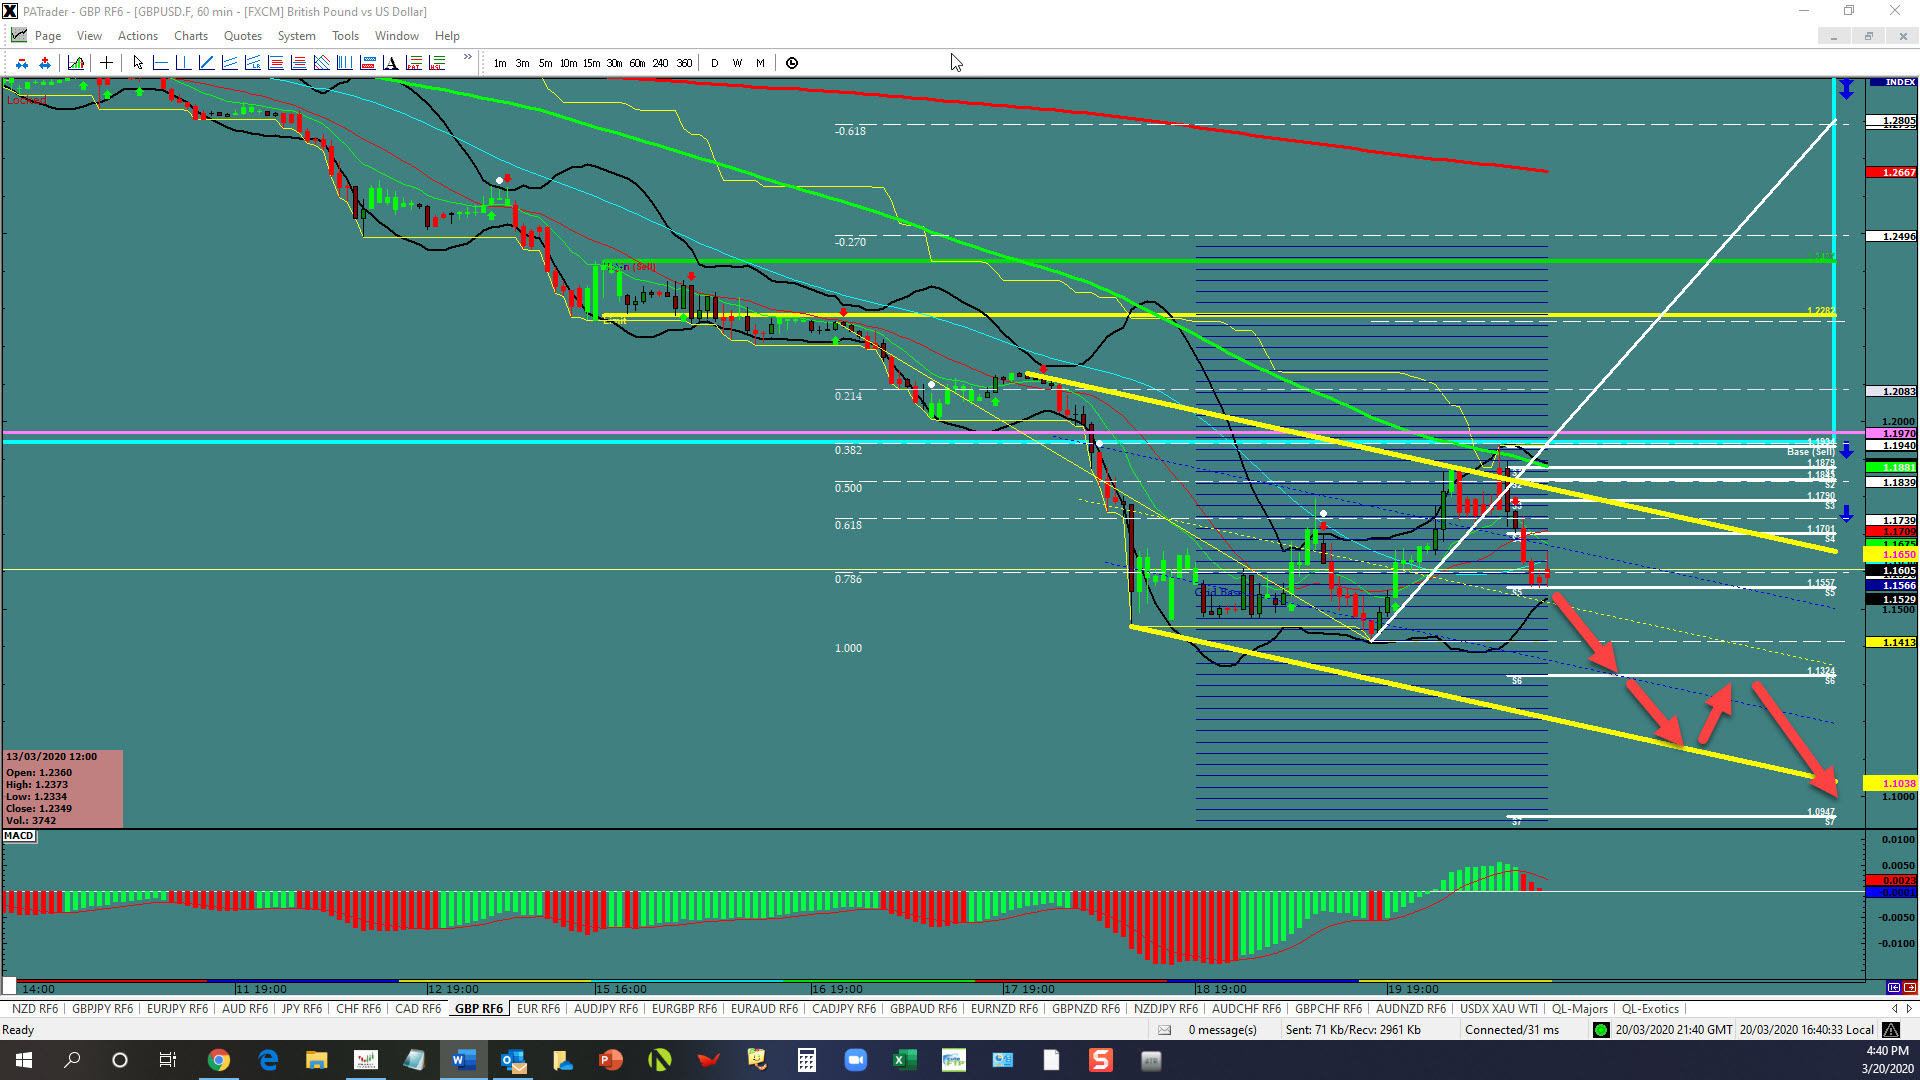1920x1080 pixels.
Task: Expand toolbar overflow double chevron
Action: point(467,58)
